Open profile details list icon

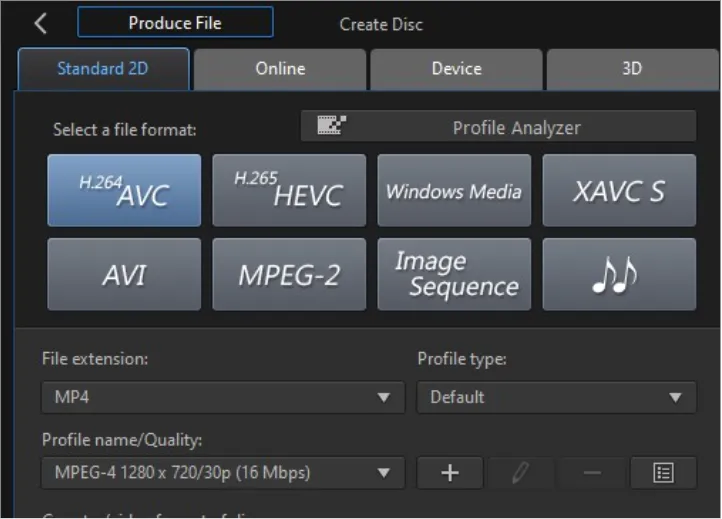664,473
